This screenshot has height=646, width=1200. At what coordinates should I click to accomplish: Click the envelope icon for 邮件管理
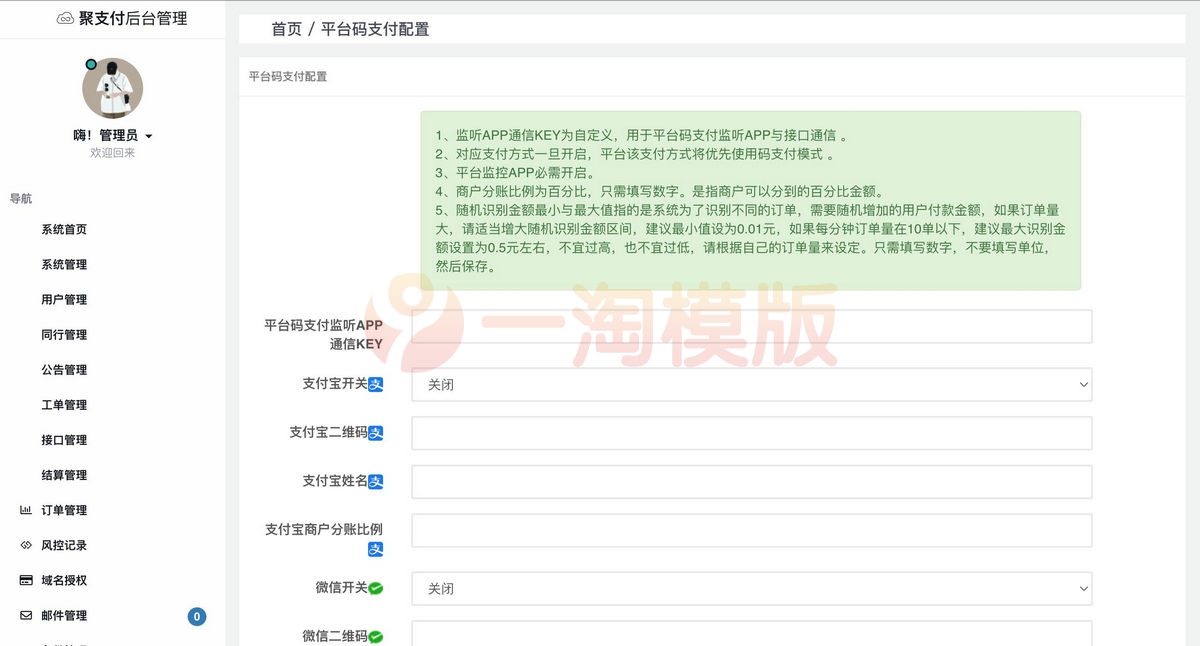click(26, 615)
